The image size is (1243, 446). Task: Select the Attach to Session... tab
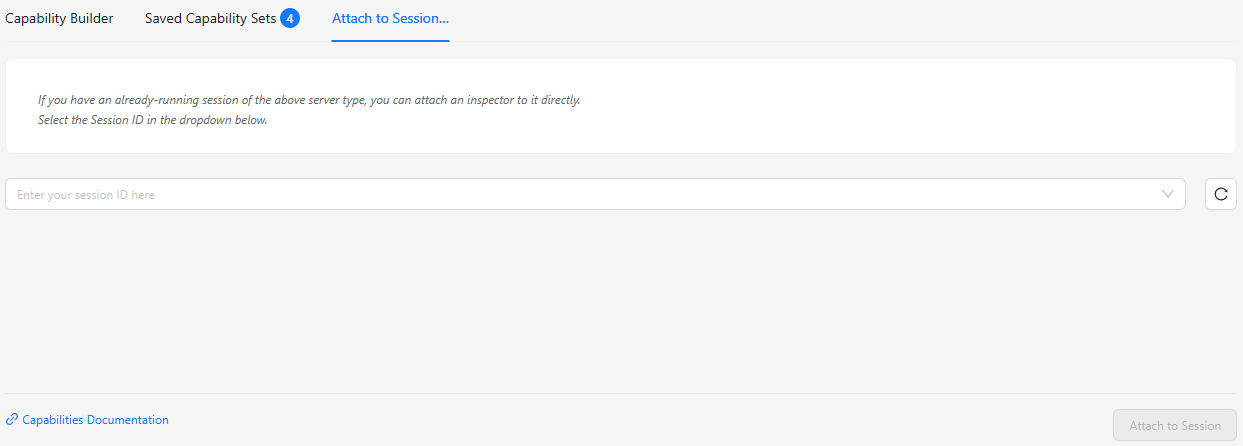tap(390, 18)
